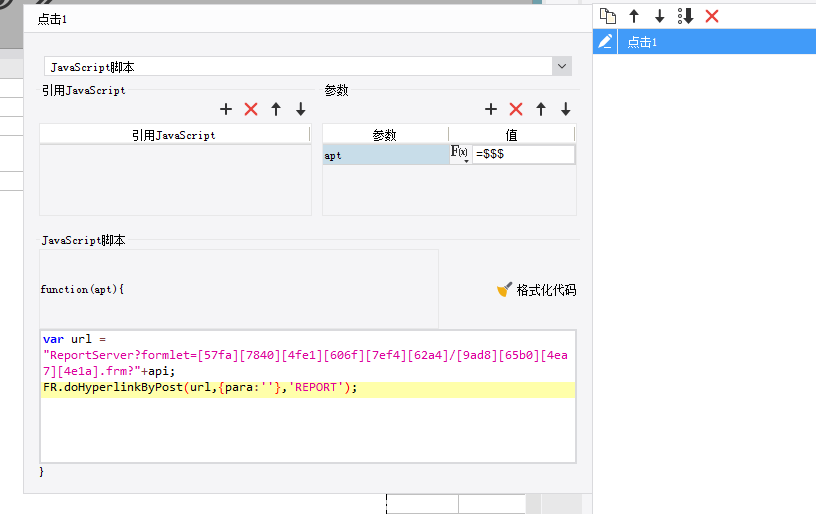
Task: Delete event with the red X in event list toolbar
Action: click(712, 16)
